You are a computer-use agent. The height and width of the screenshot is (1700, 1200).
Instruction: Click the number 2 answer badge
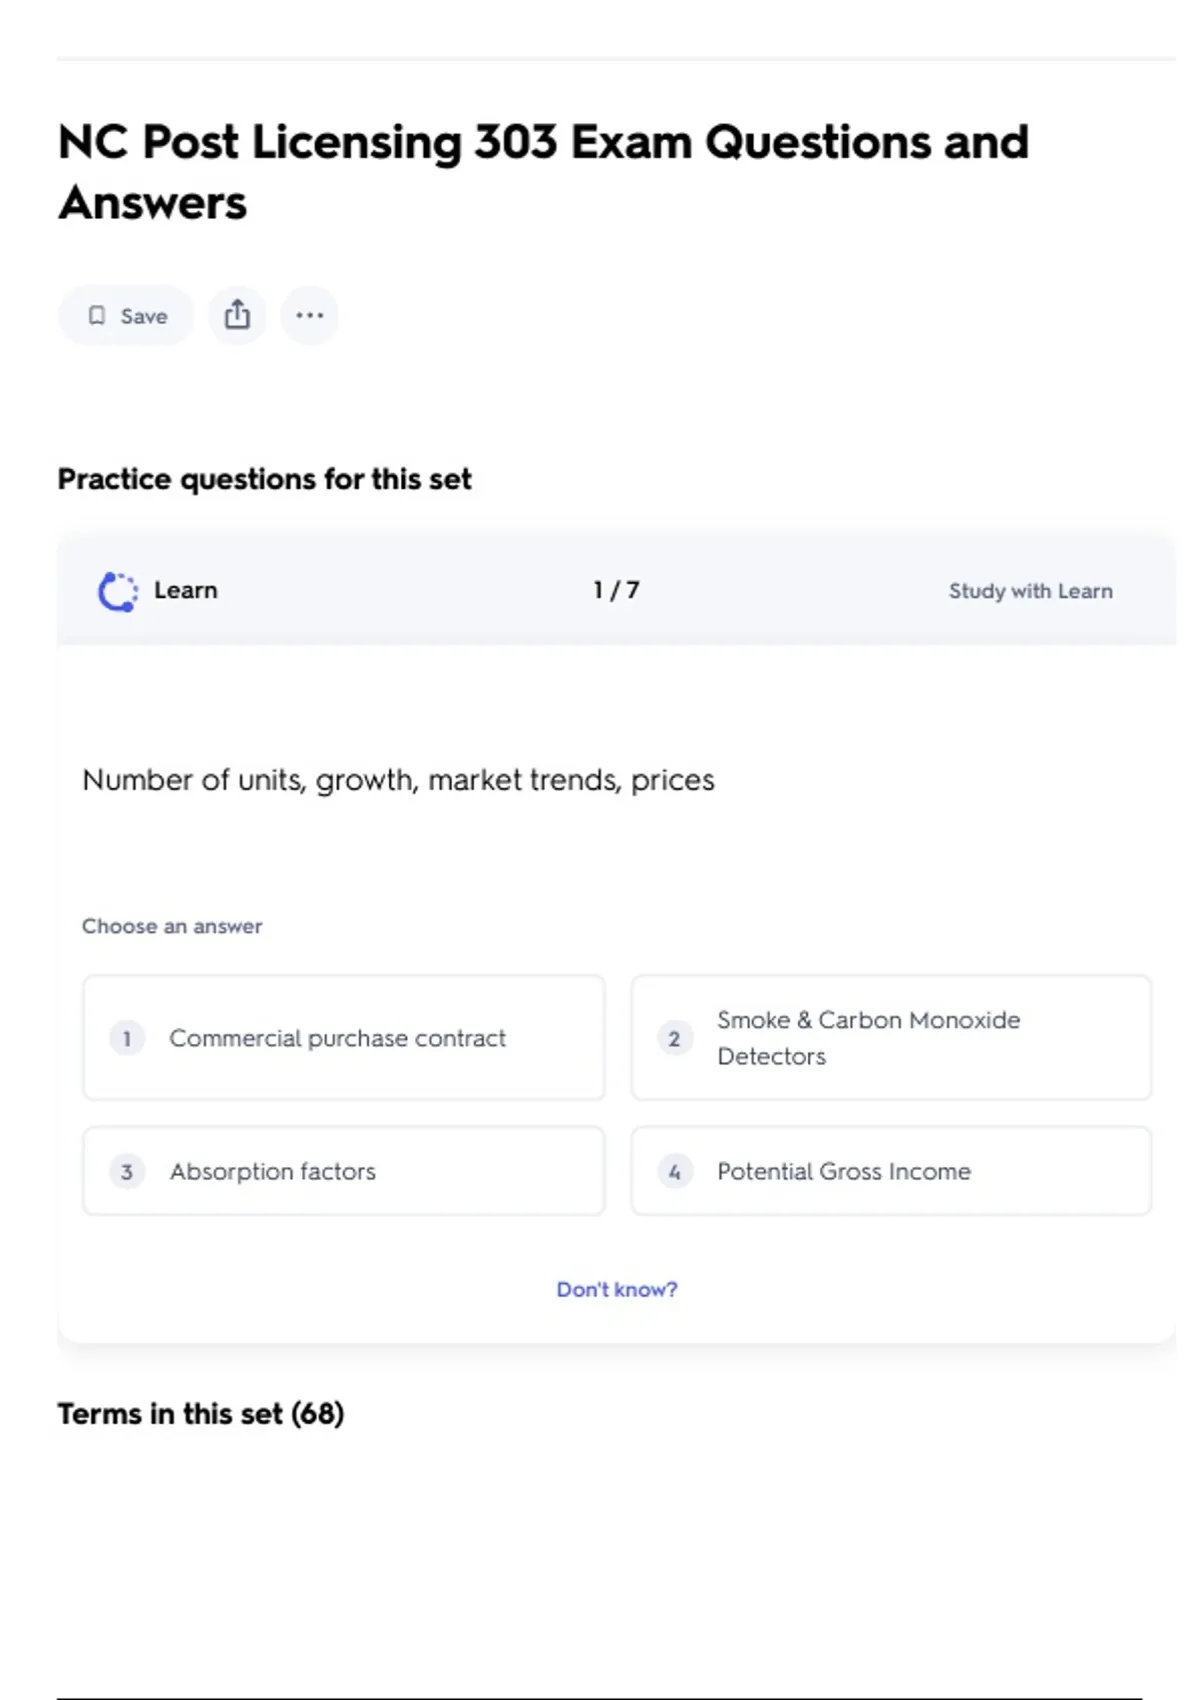tap(675, 1038)
